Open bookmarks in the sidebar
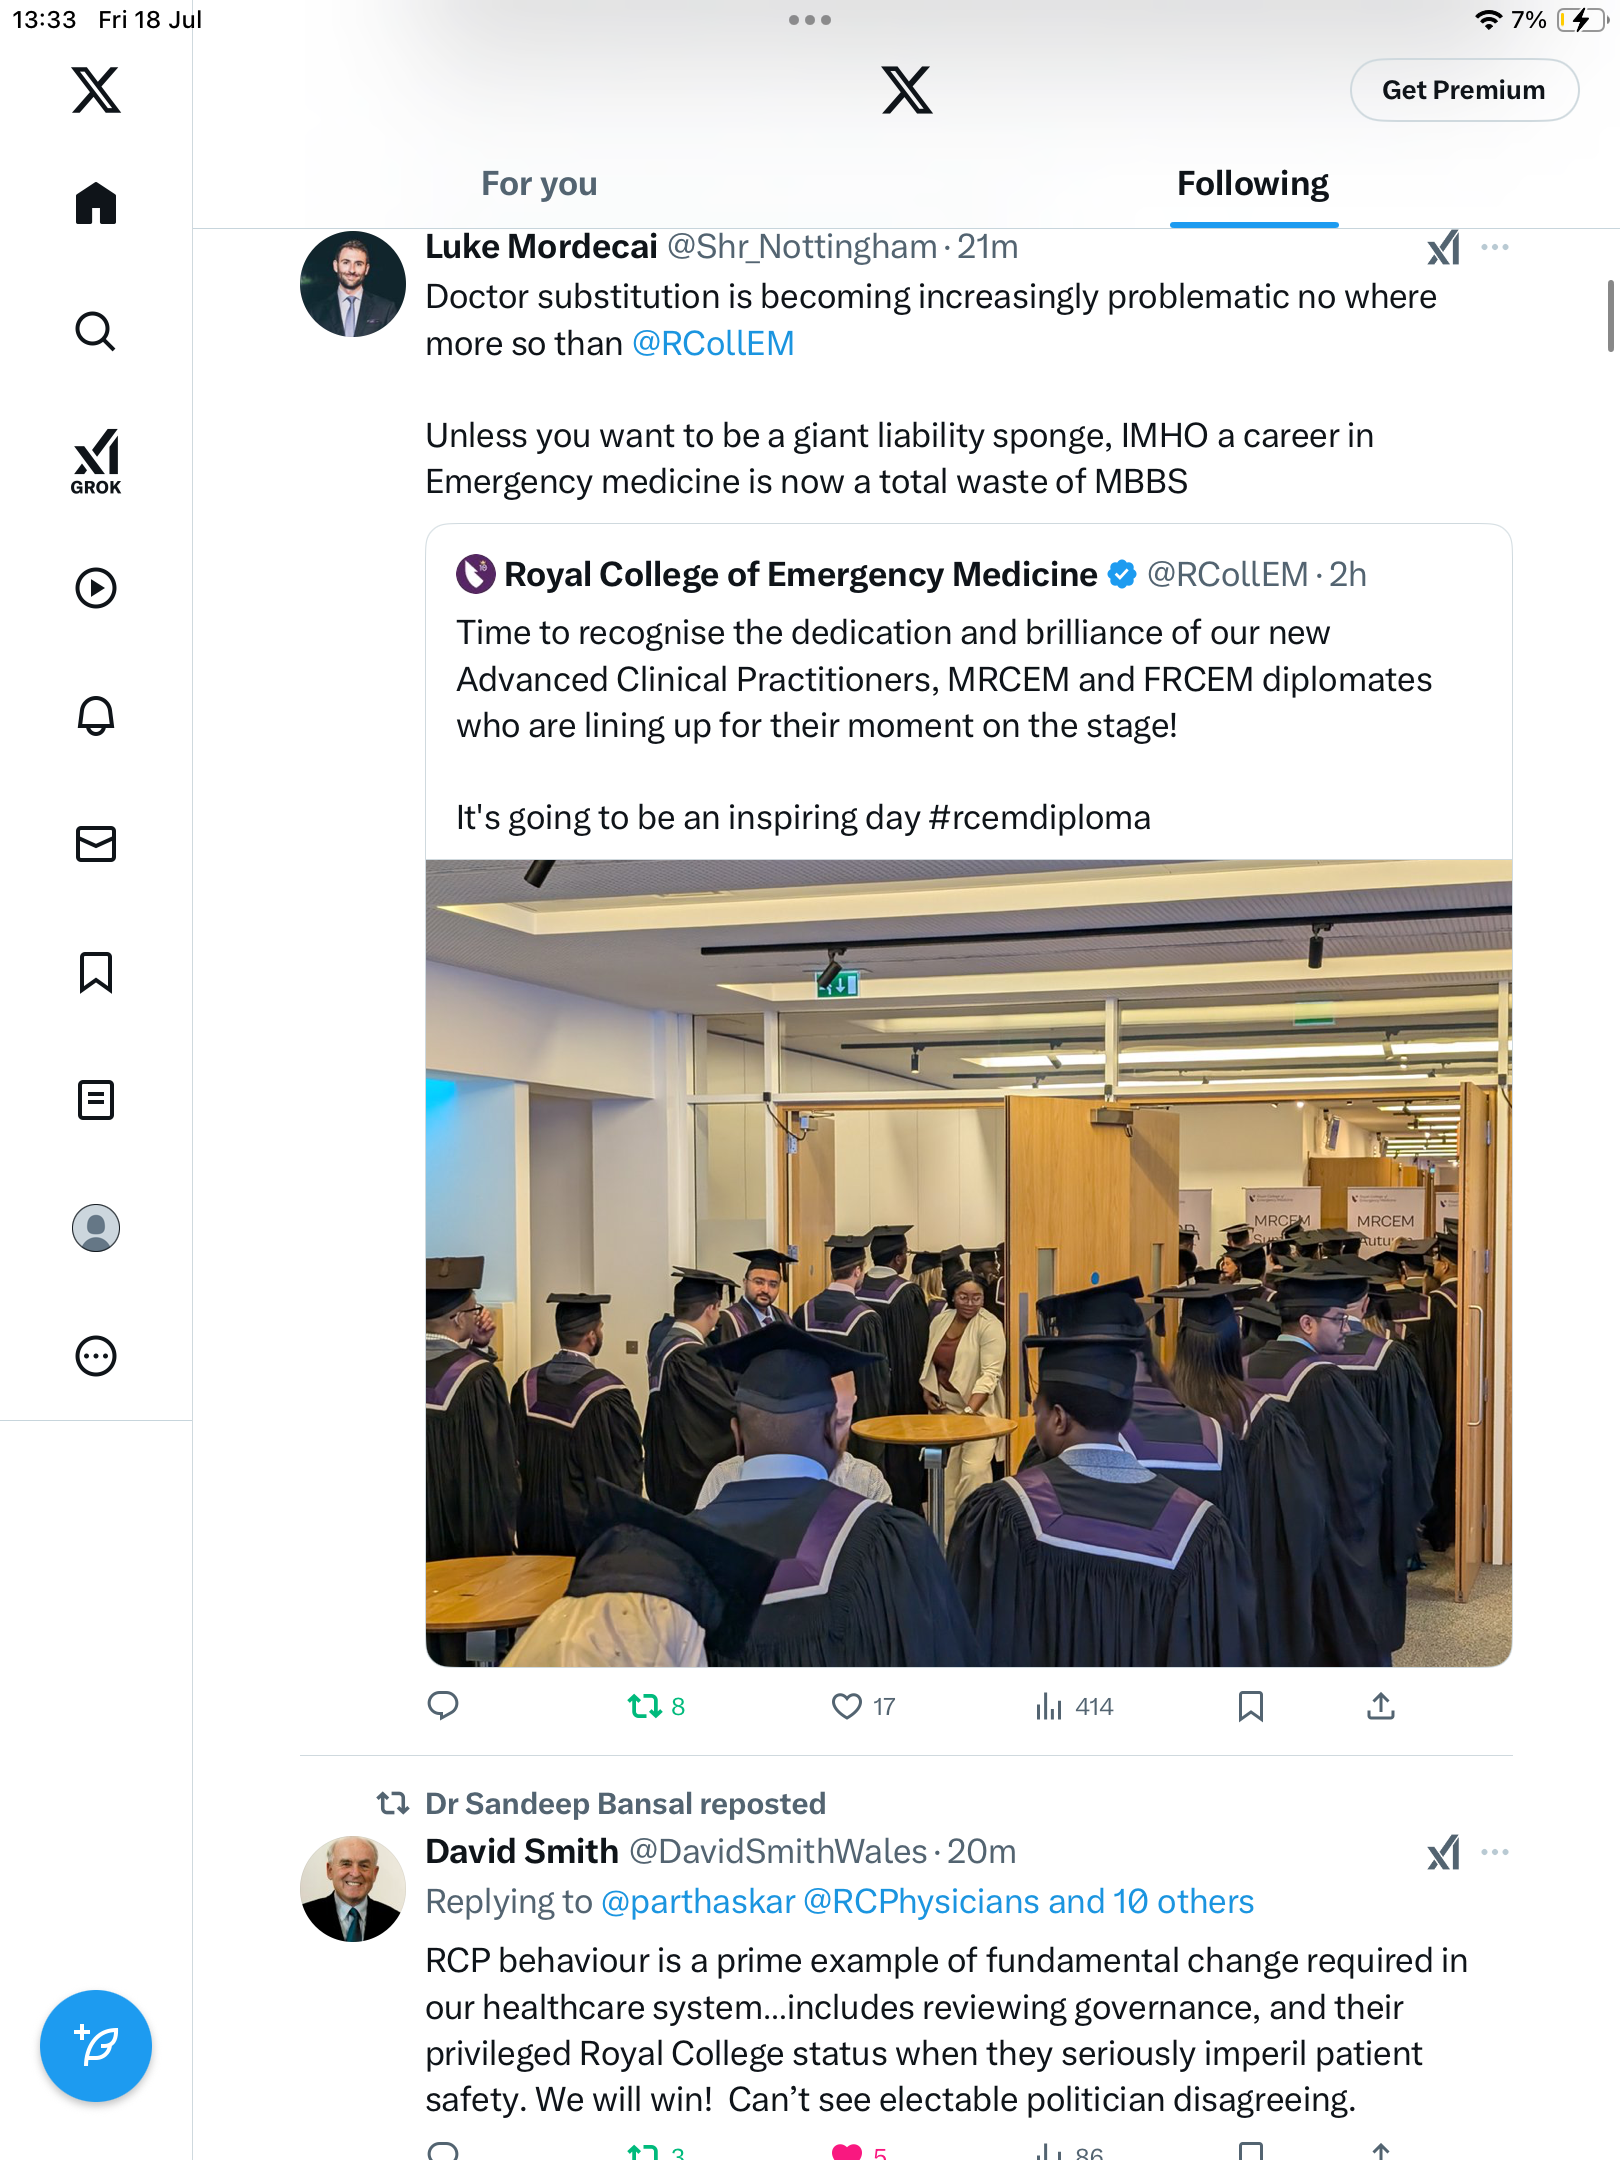 coord(96,972)
